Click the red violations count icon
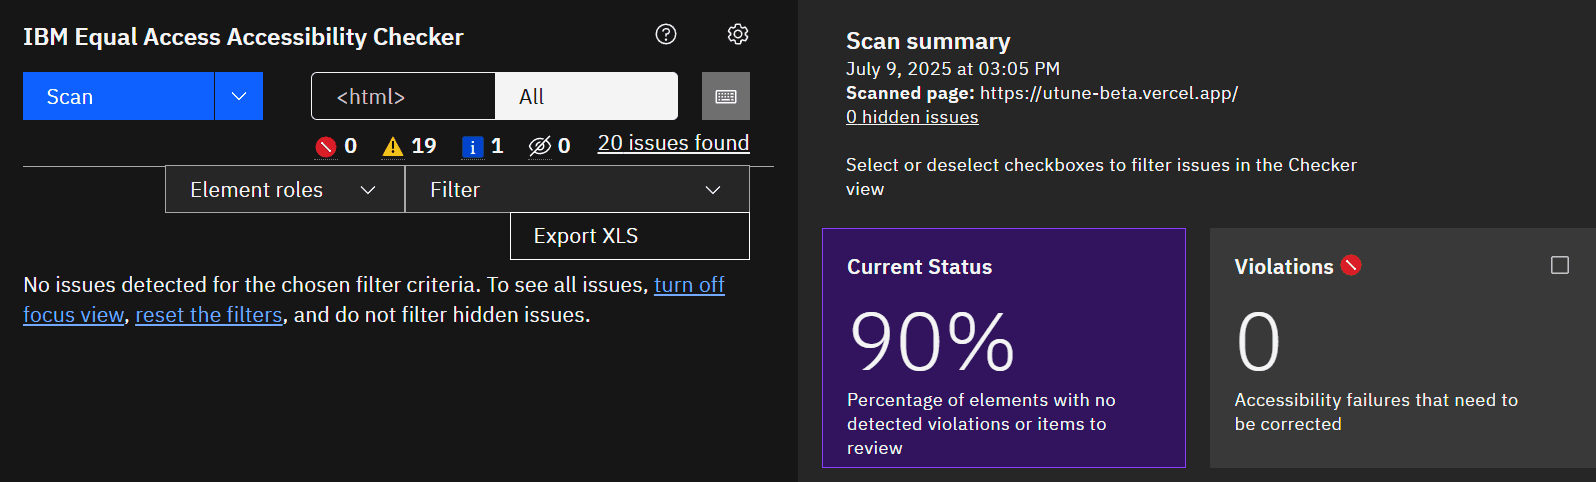This screenshot has width=1596, height=482. (x=326, y=147)
